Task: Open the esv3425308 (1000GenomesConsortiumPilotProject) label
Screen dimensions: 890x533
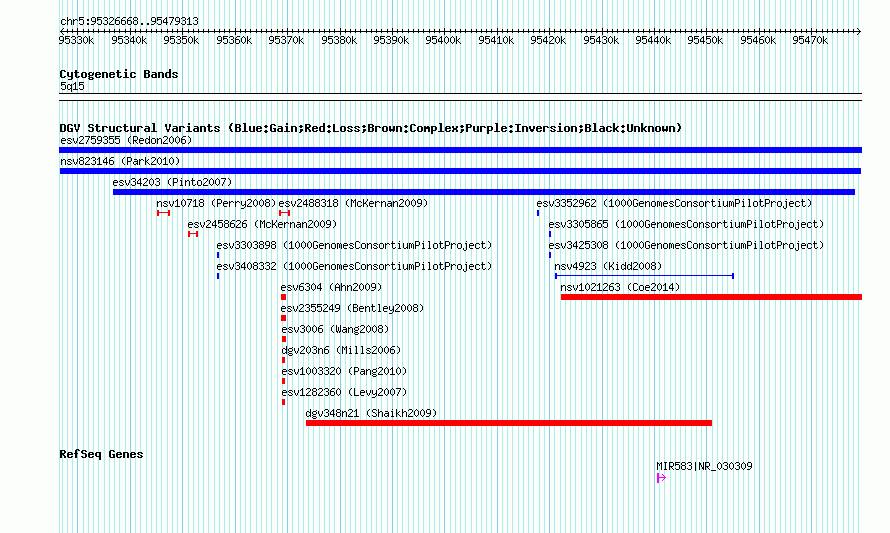Action: pos(686,245)
